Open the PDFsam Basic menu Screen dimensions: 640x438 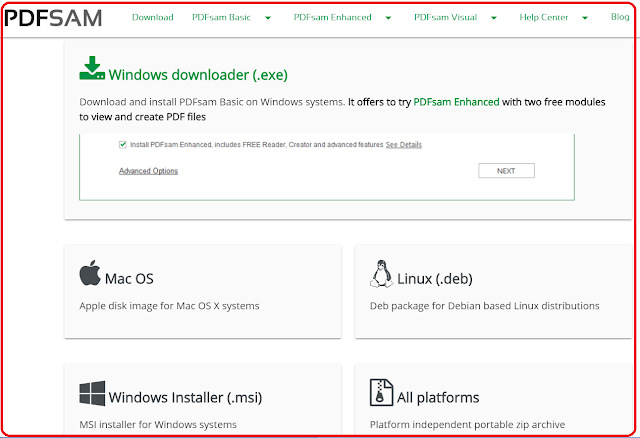221,17
